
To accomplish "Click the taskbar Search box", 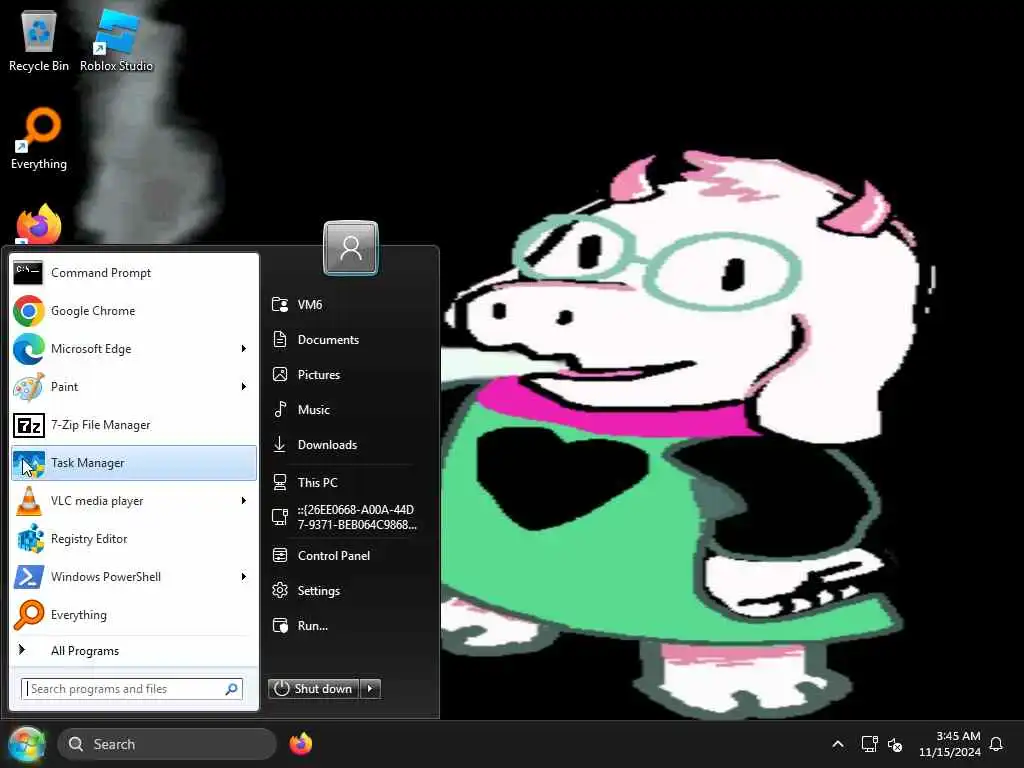I will click(x=167, y=744).
